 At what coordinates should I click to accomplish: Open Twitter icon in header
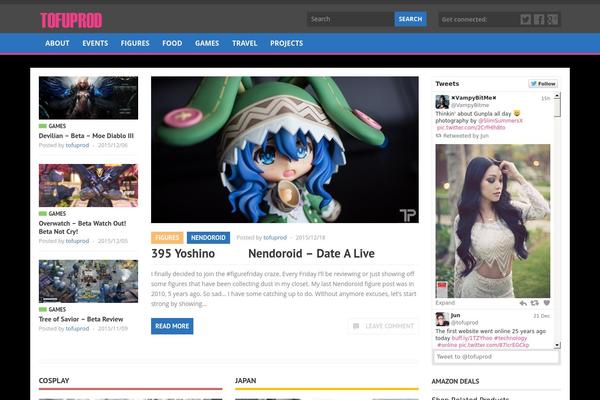click(525, 20)
